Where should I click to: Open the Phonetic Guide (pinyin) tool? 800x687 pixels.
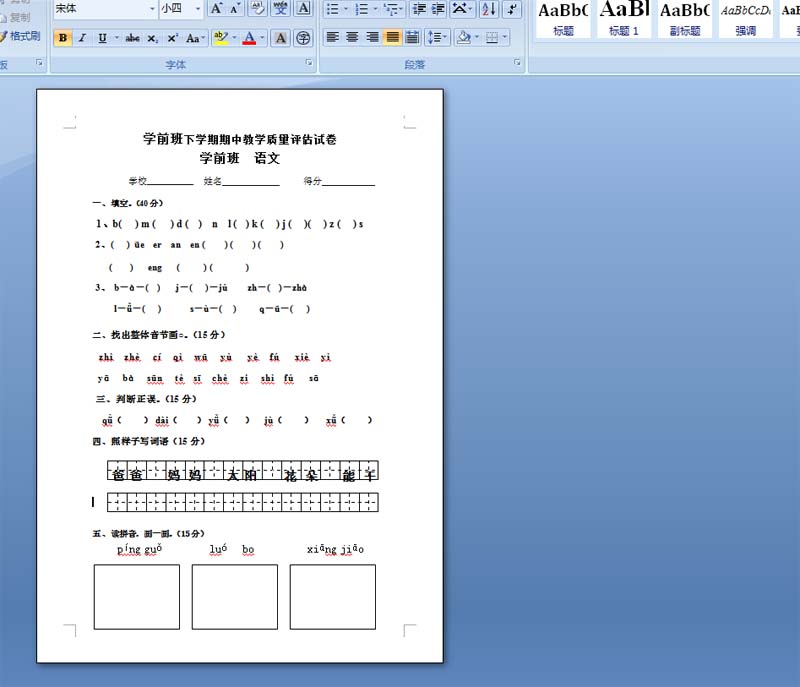281,8
